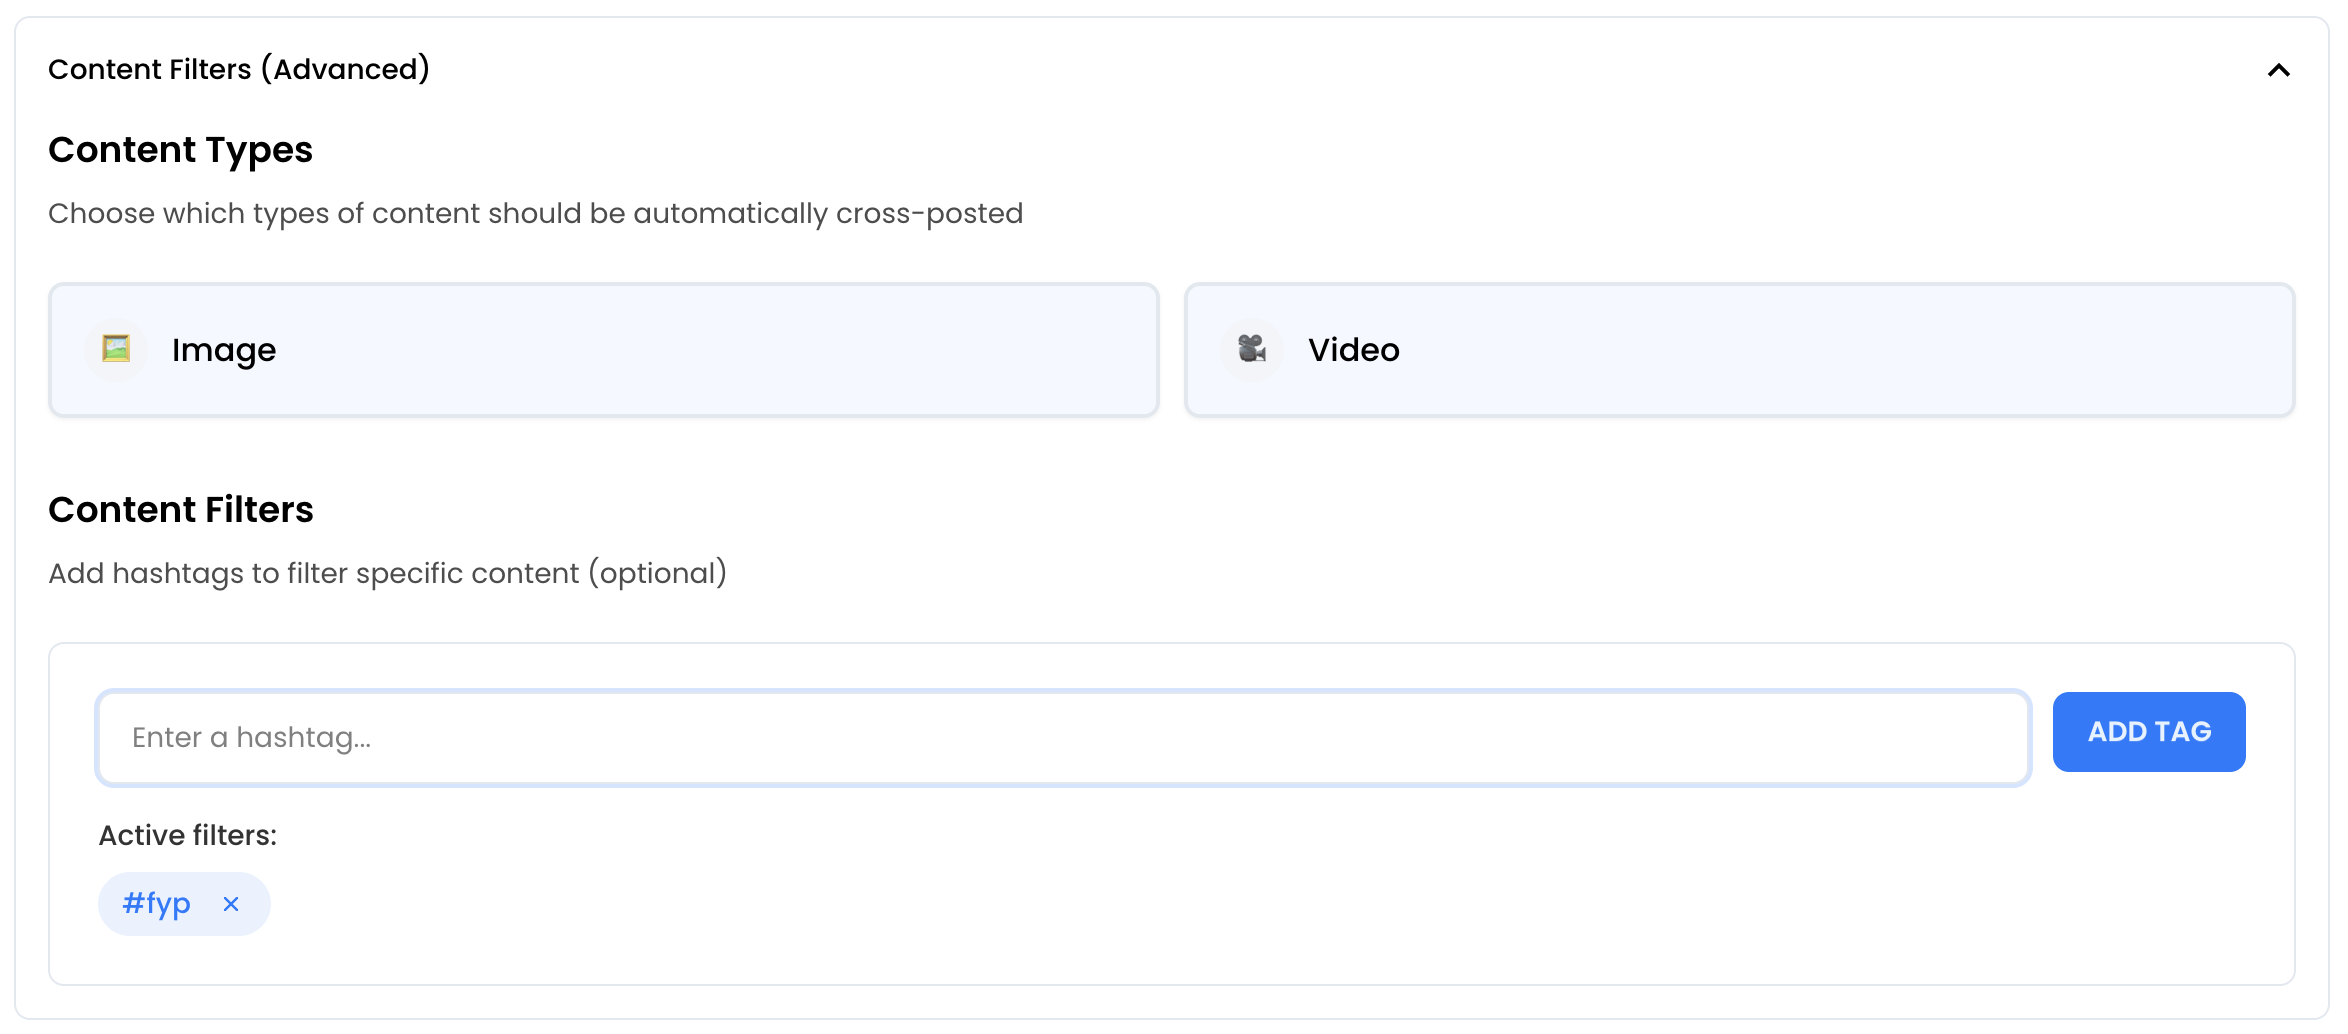Click the Add hashtags optional description text
The height and width of the screenshot is (1034, 2348).
coord(387,573)
